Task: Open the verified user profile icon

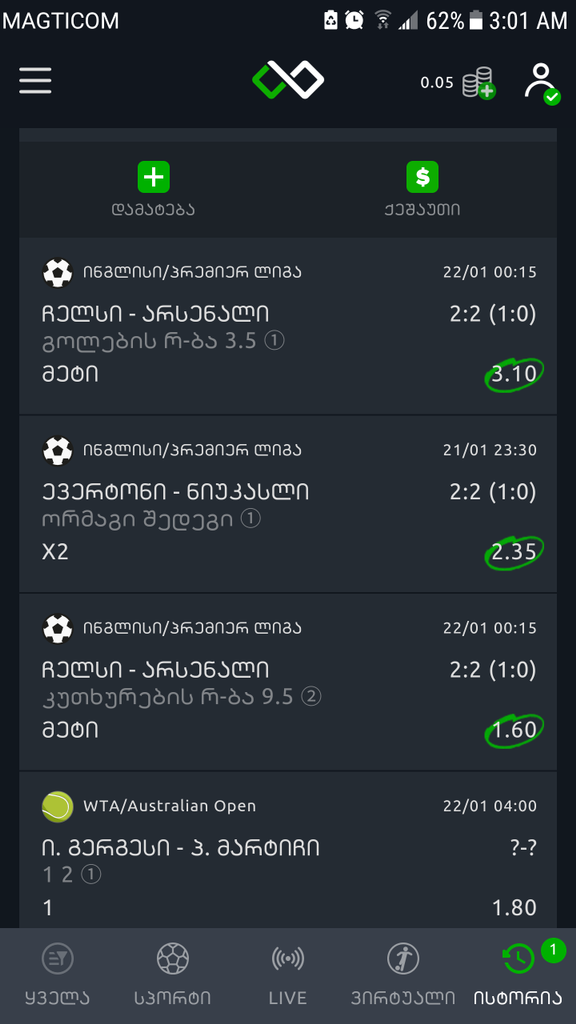Action: pyautogui.click(x=542, y=83)
